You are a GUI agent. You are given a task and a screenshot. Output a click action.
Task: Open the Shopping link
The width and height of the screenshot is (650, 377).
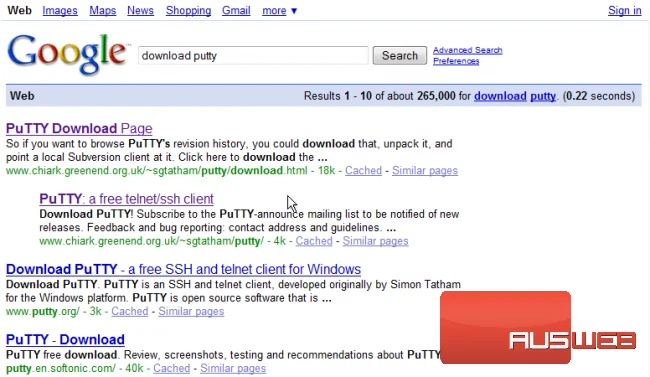188,10
